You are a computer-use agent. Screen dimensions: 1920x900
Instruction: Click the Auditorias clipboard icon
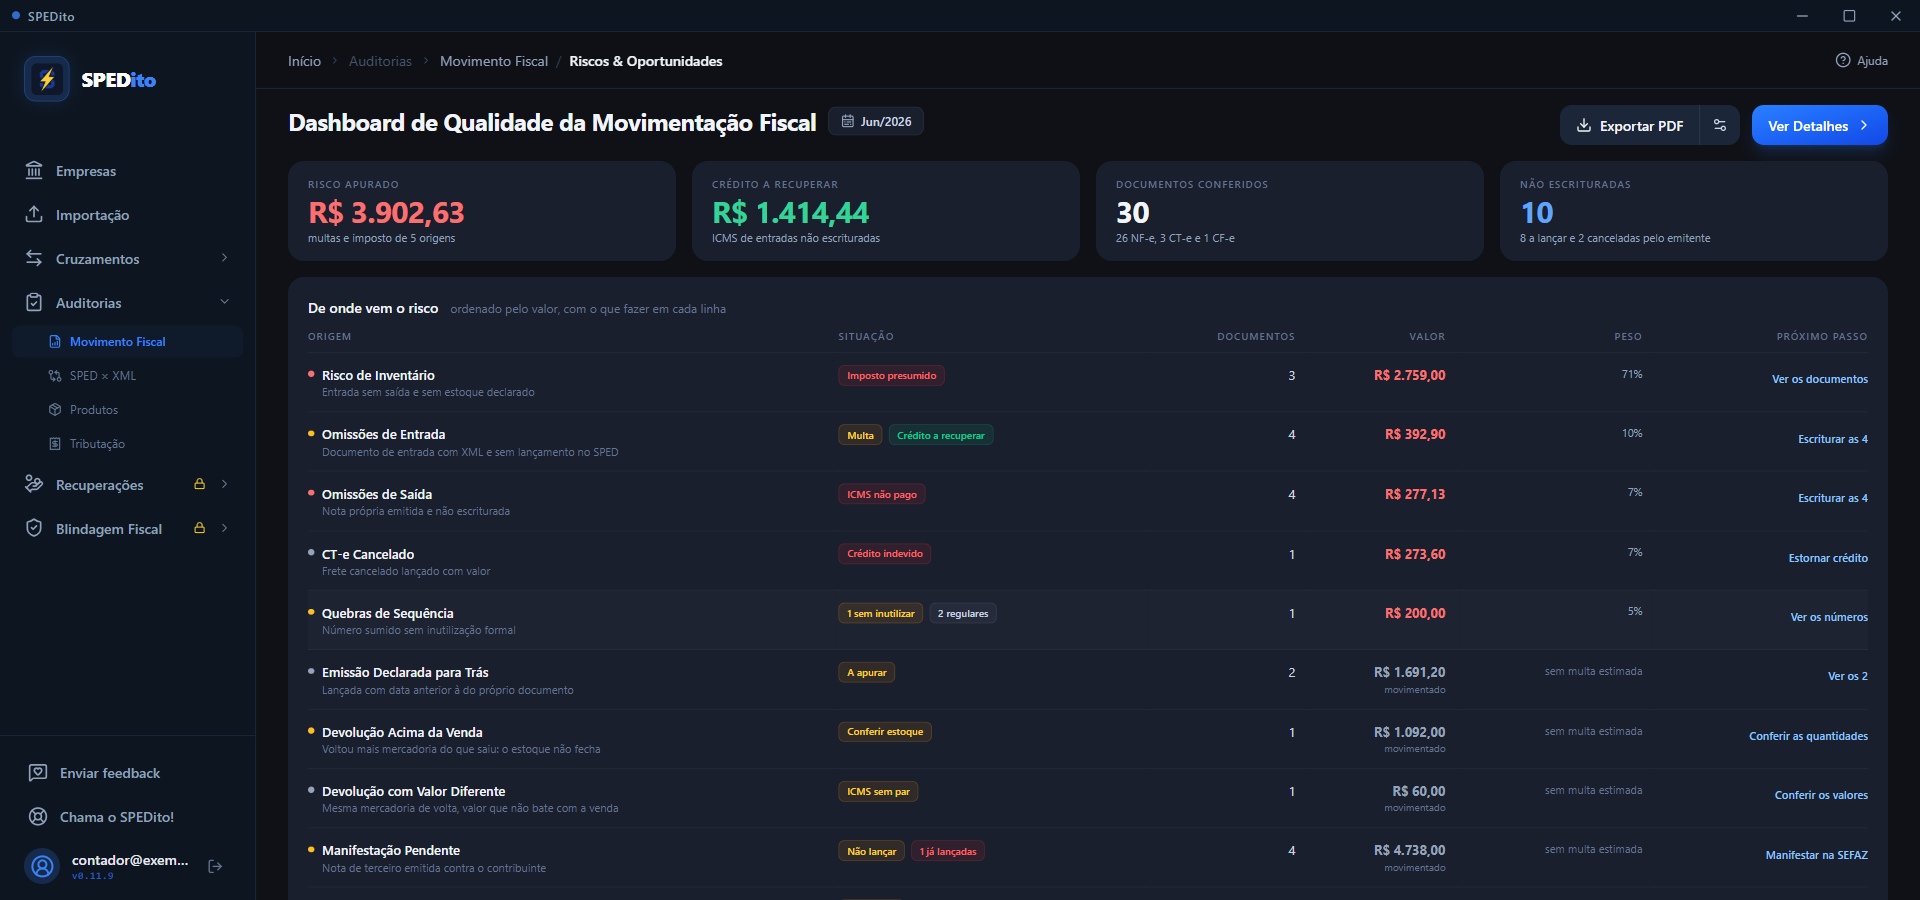(x=34, y=303)
